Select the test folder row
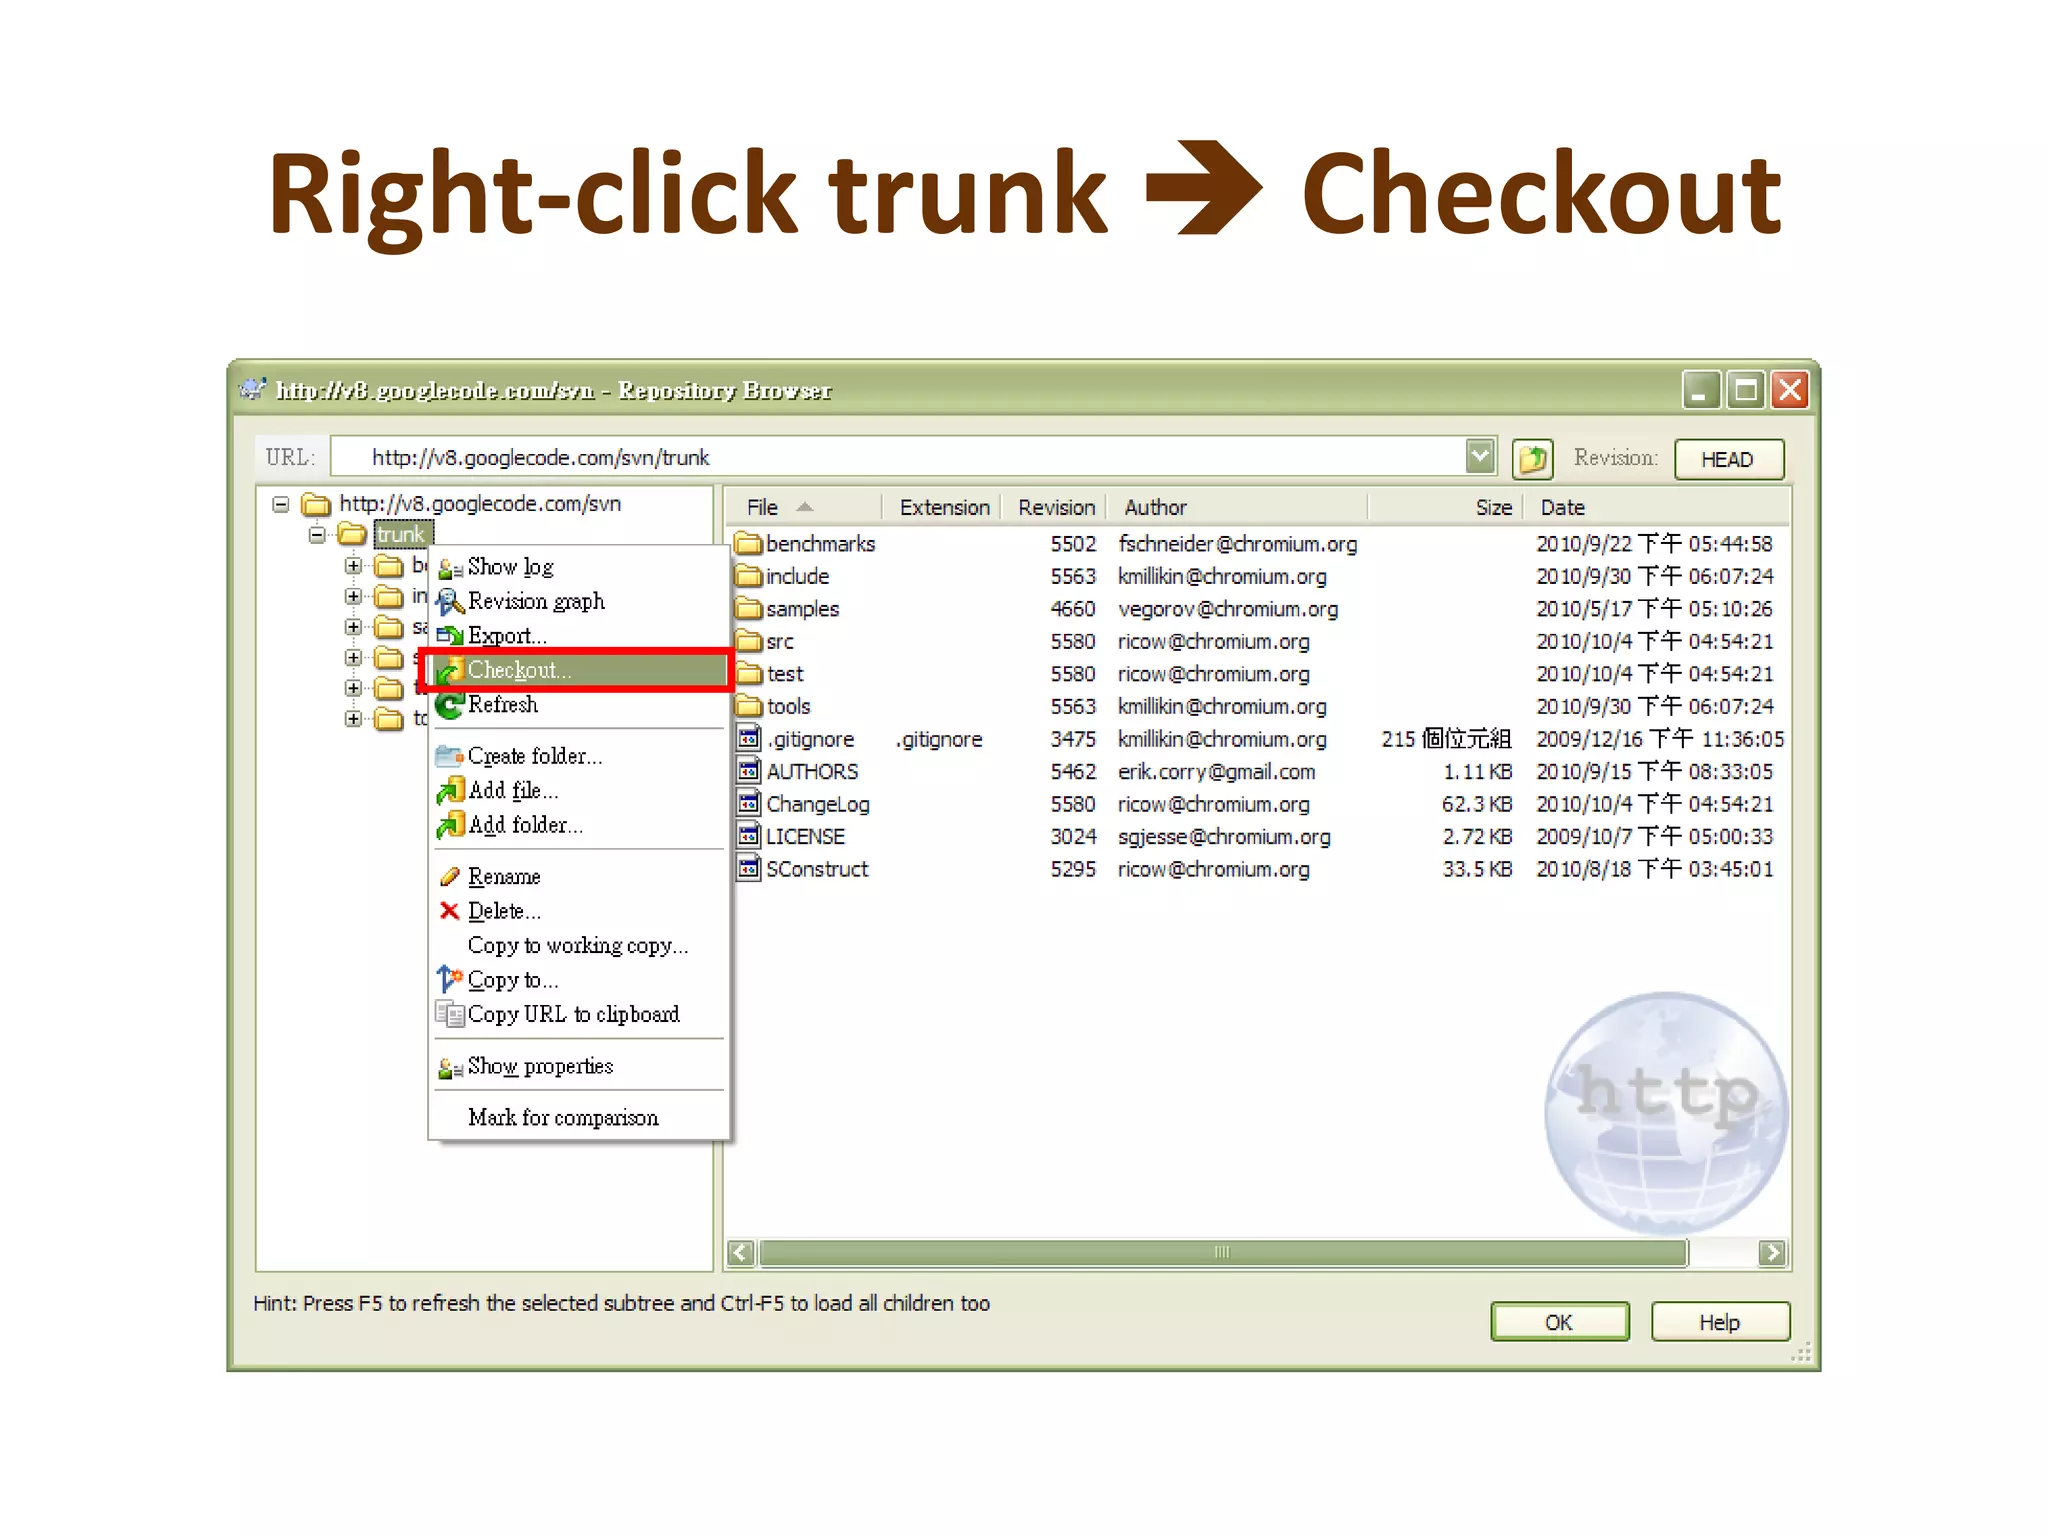Viewport: 2048px width, 1536px height. [1260, 674]
